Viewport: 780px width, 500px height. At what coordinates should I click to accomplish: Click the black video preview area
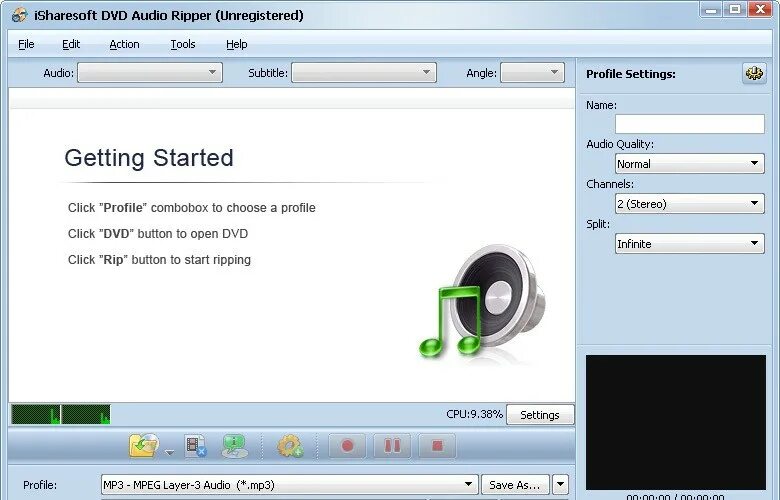pyautogui.click(x=676, y=422)
